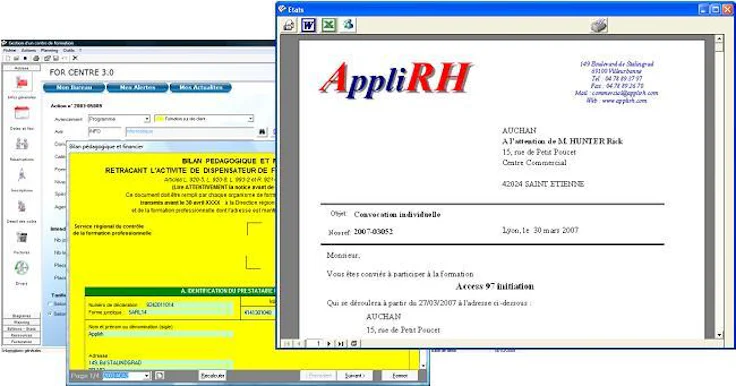Open the Planning menu in For Centre

point(49,50)
